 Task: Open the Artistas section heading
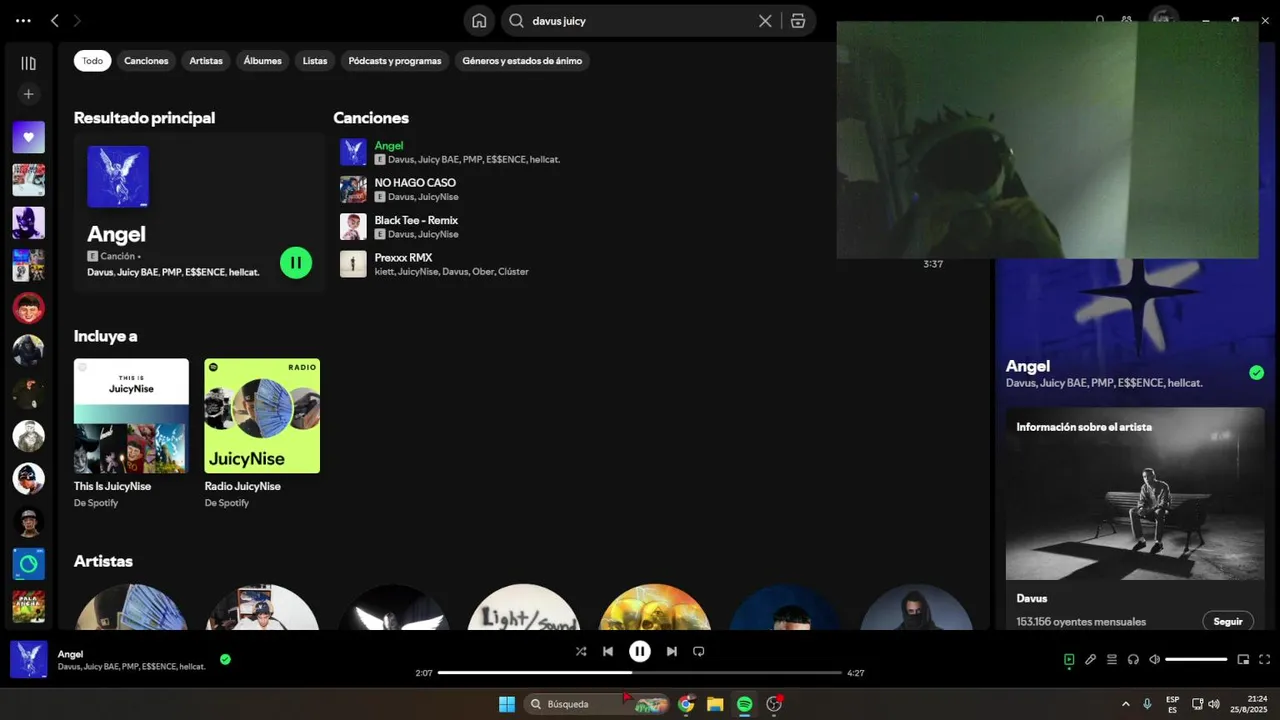103,561
